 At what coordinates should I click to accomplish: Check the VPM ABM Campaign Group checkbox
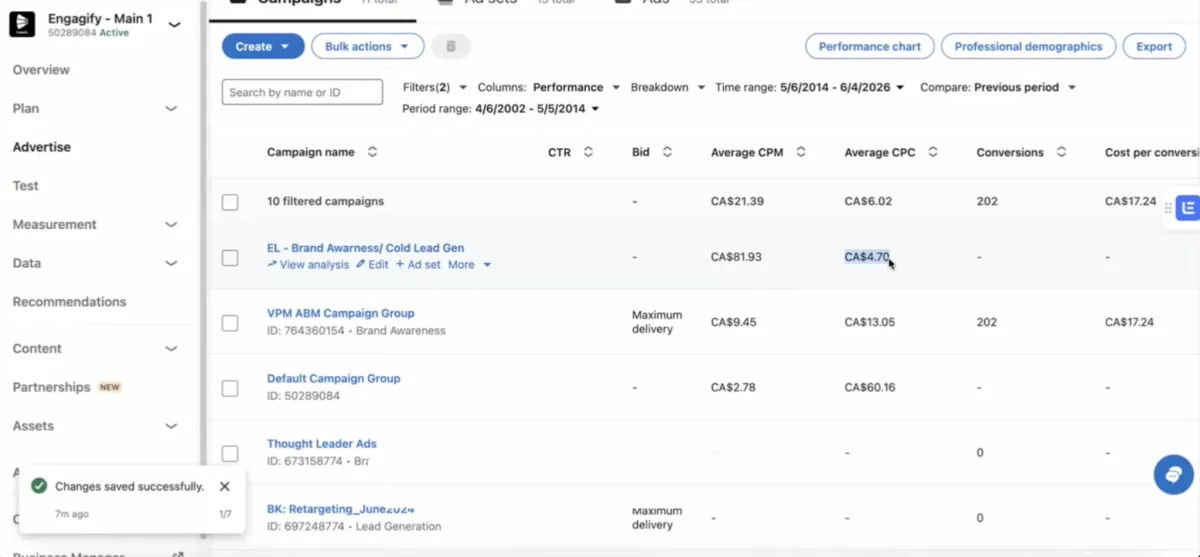[230, 323]
